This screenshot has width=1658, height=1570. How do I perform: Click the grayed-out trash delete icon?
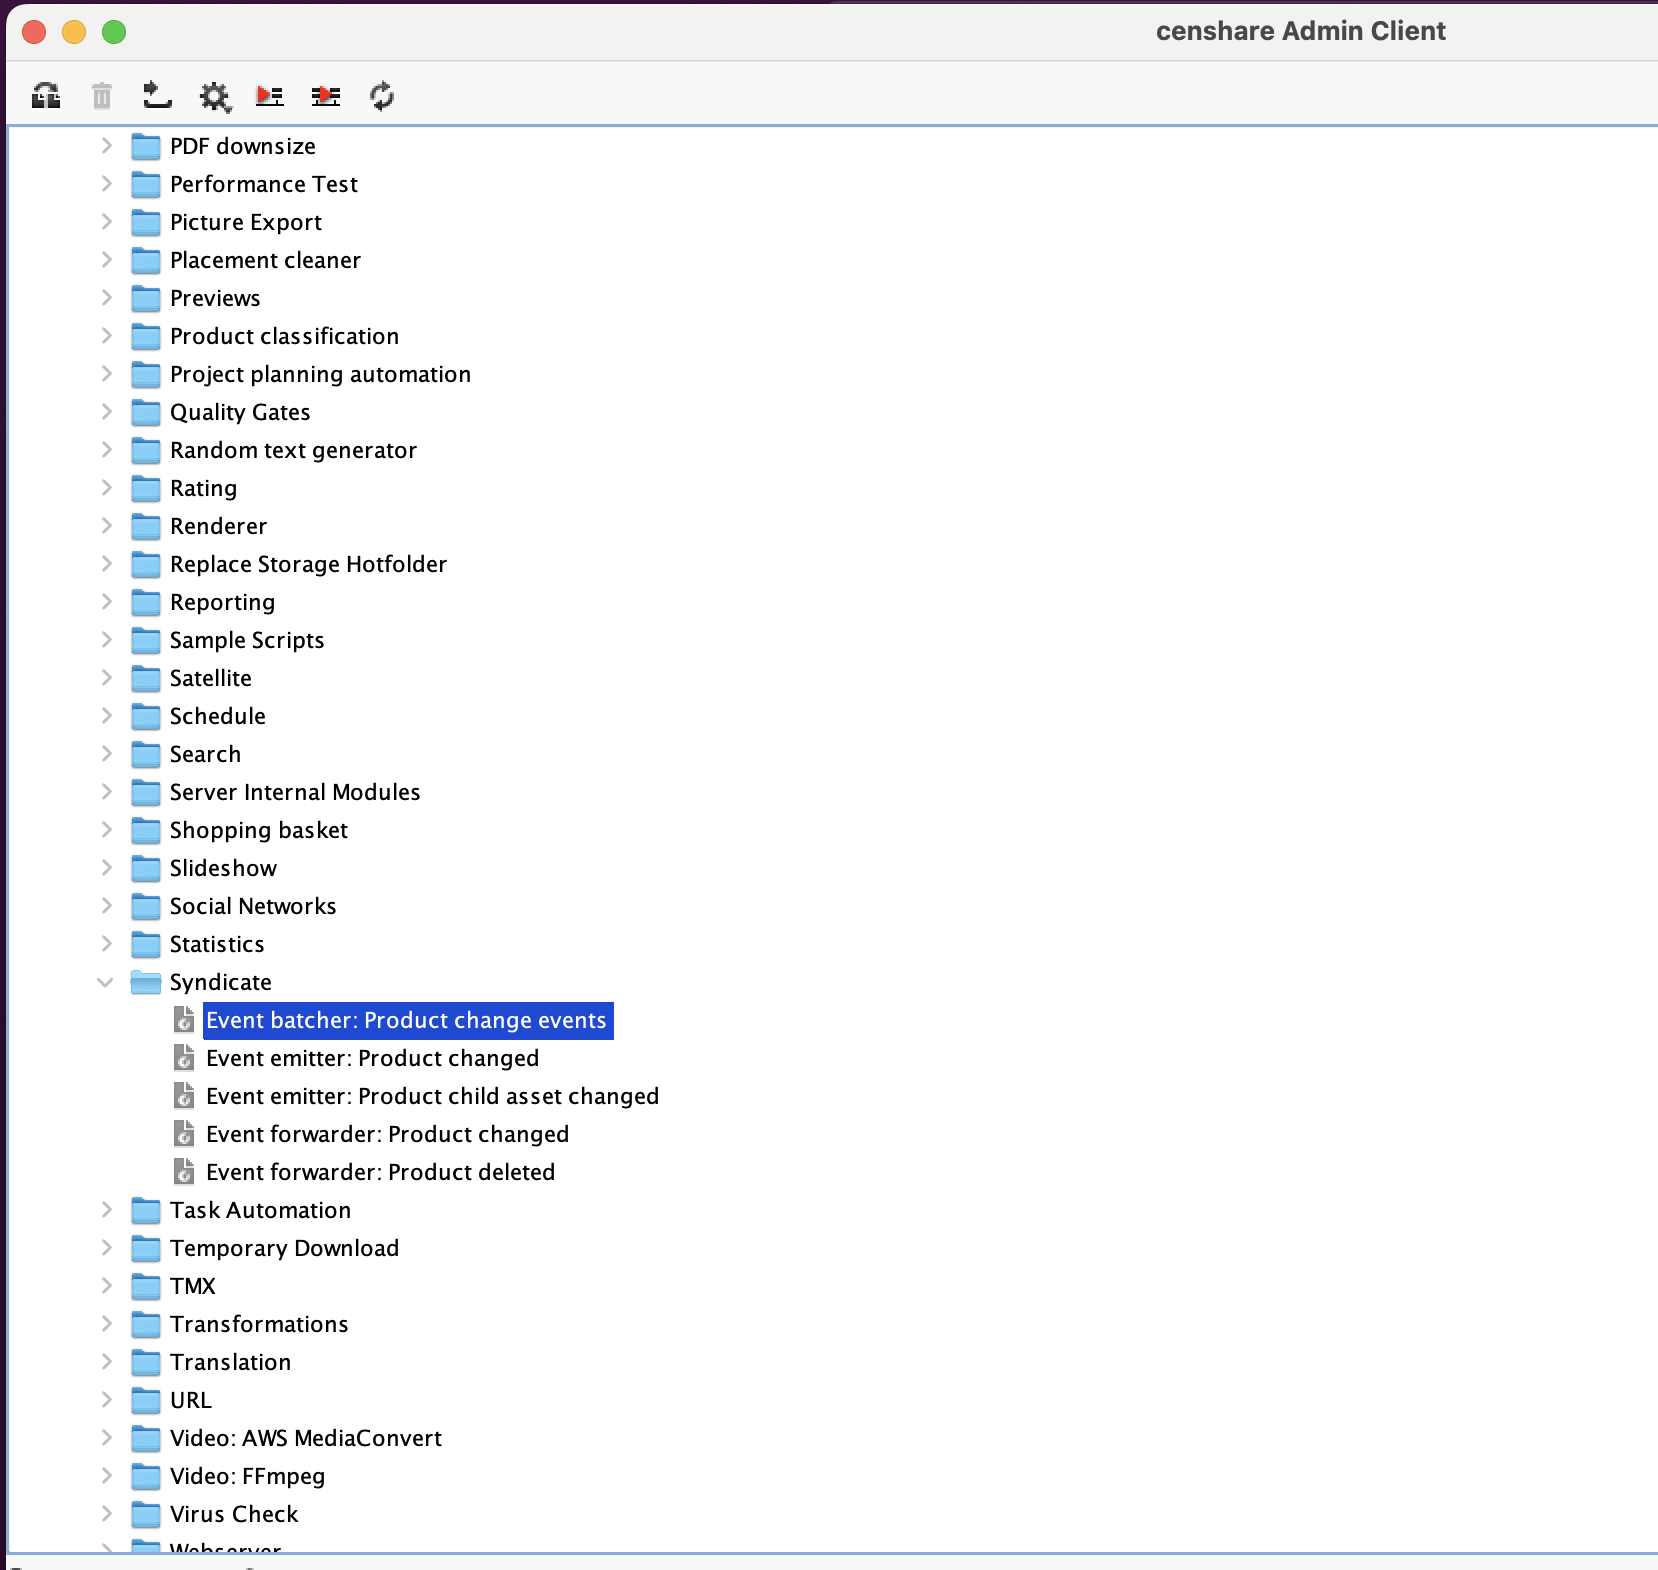[x=101, y=96]
